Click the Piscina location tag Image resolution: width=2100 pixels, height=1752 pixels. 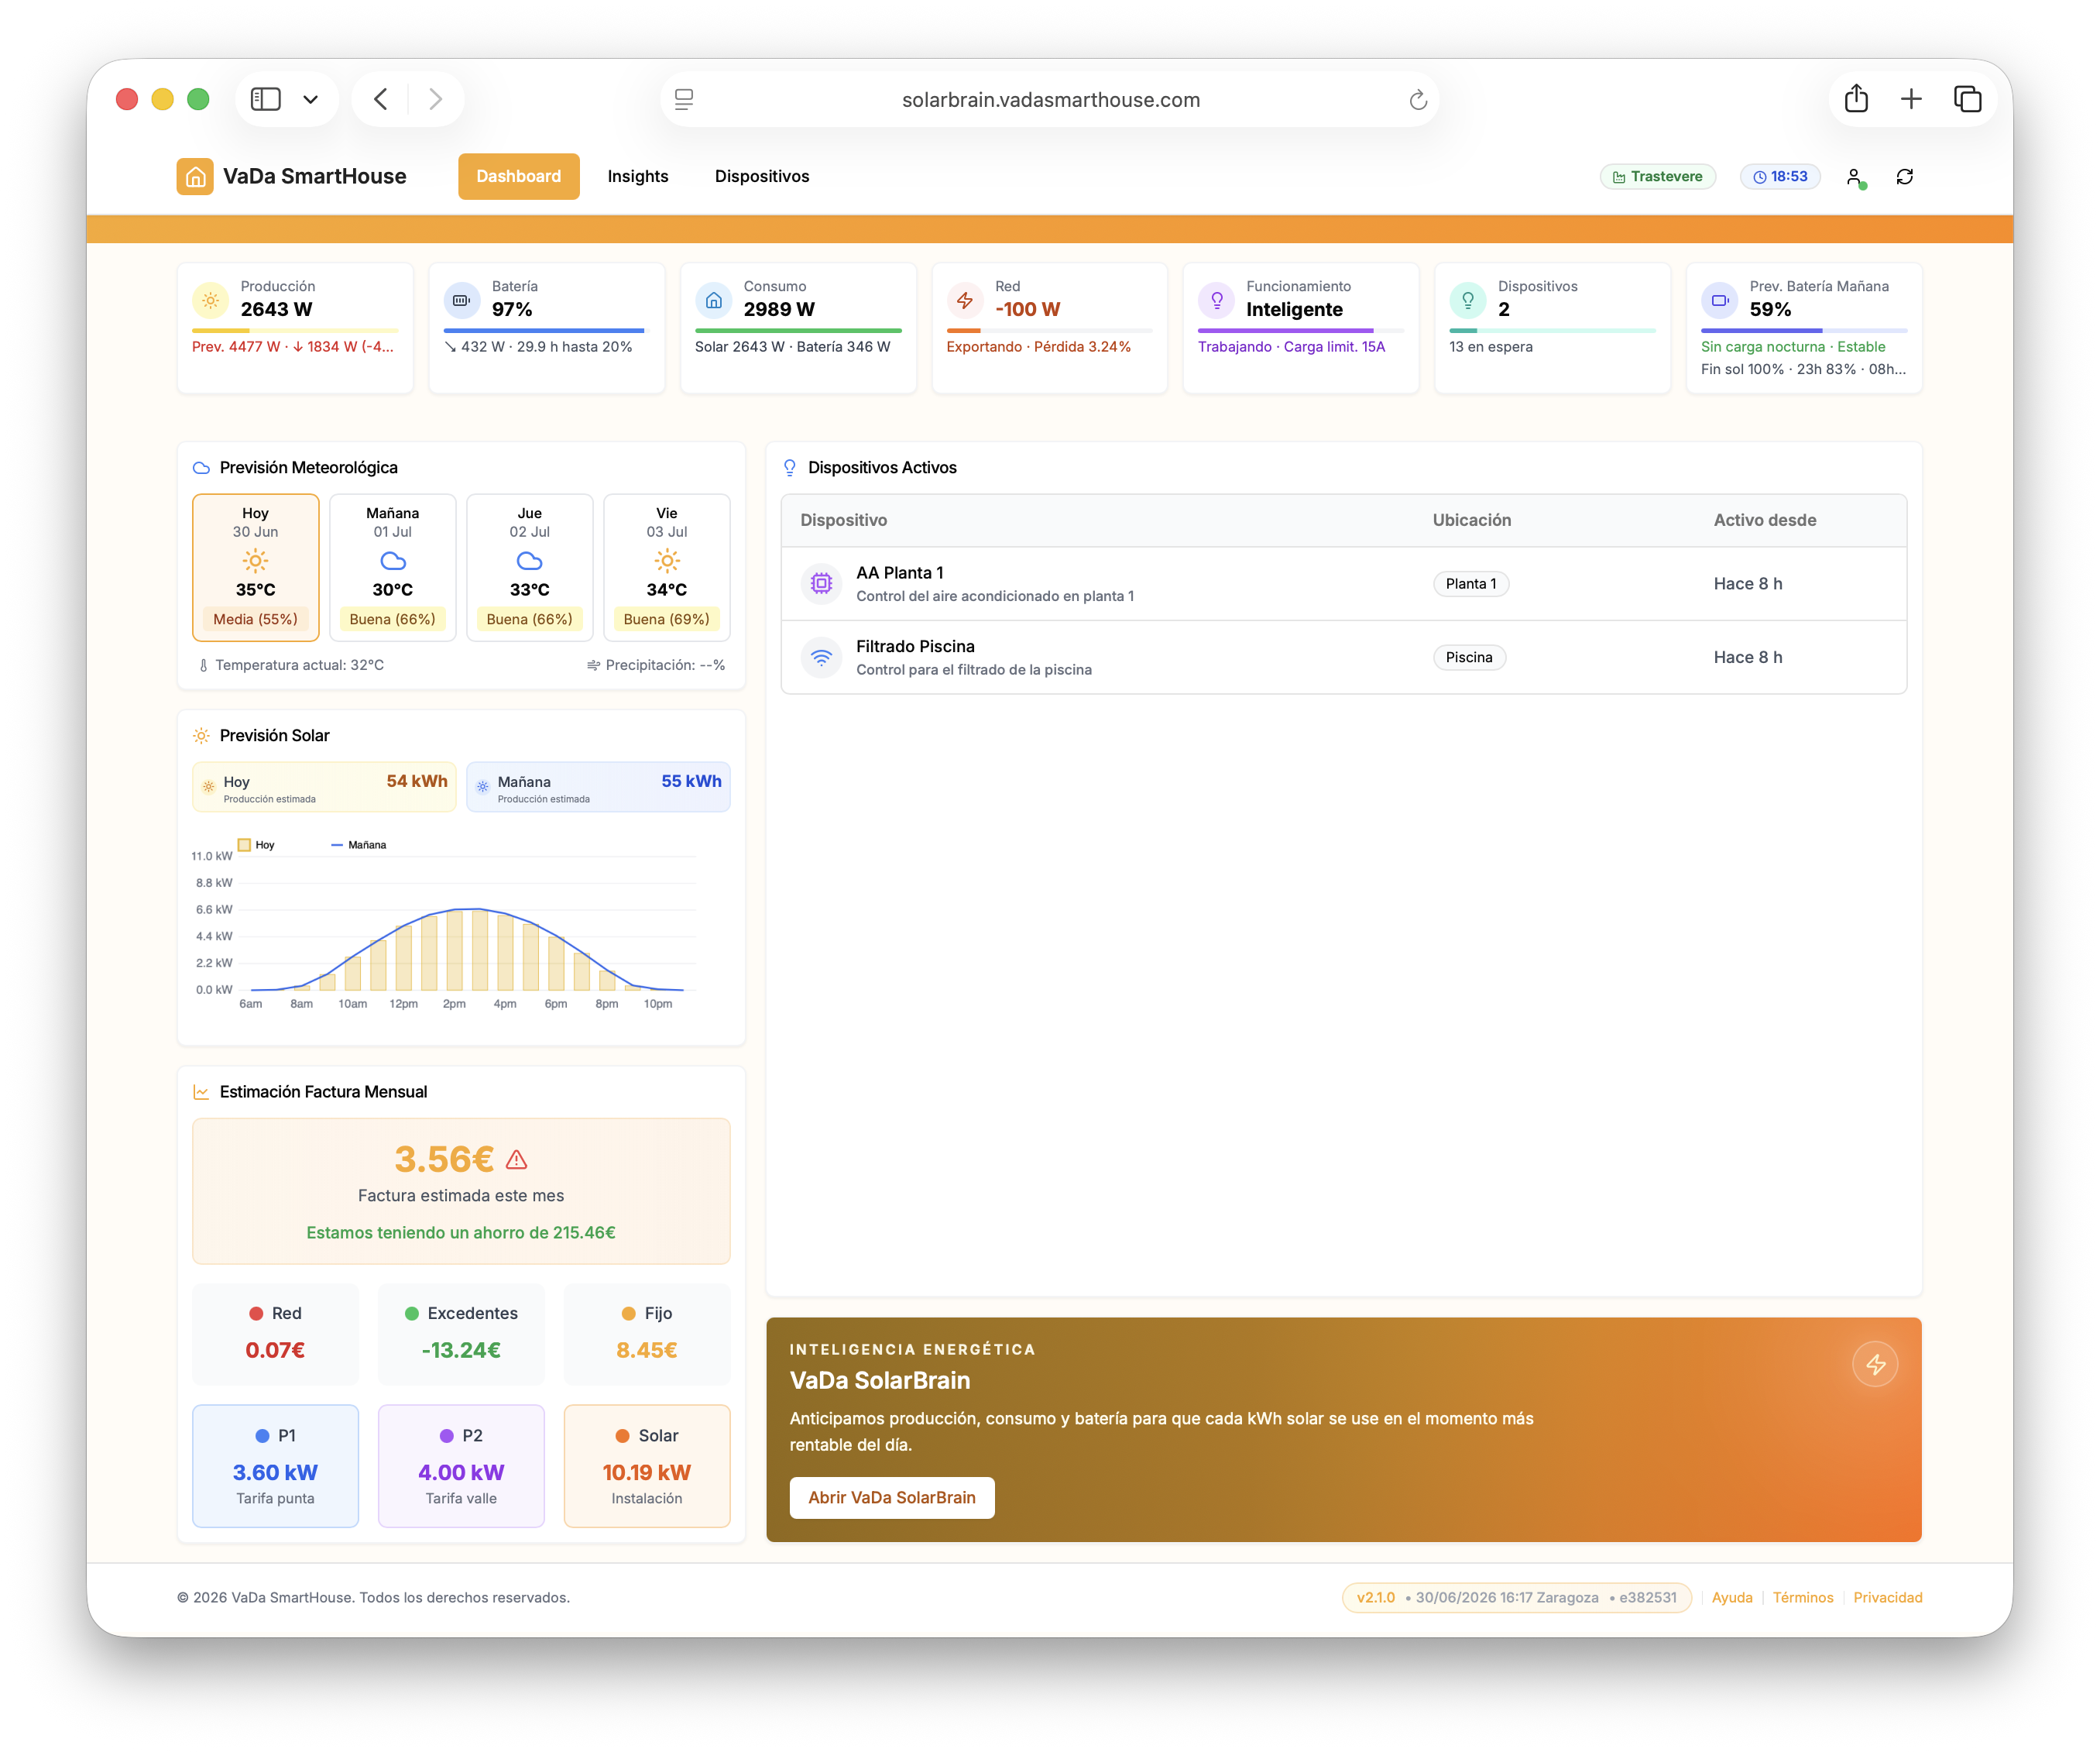(1469, 657)
